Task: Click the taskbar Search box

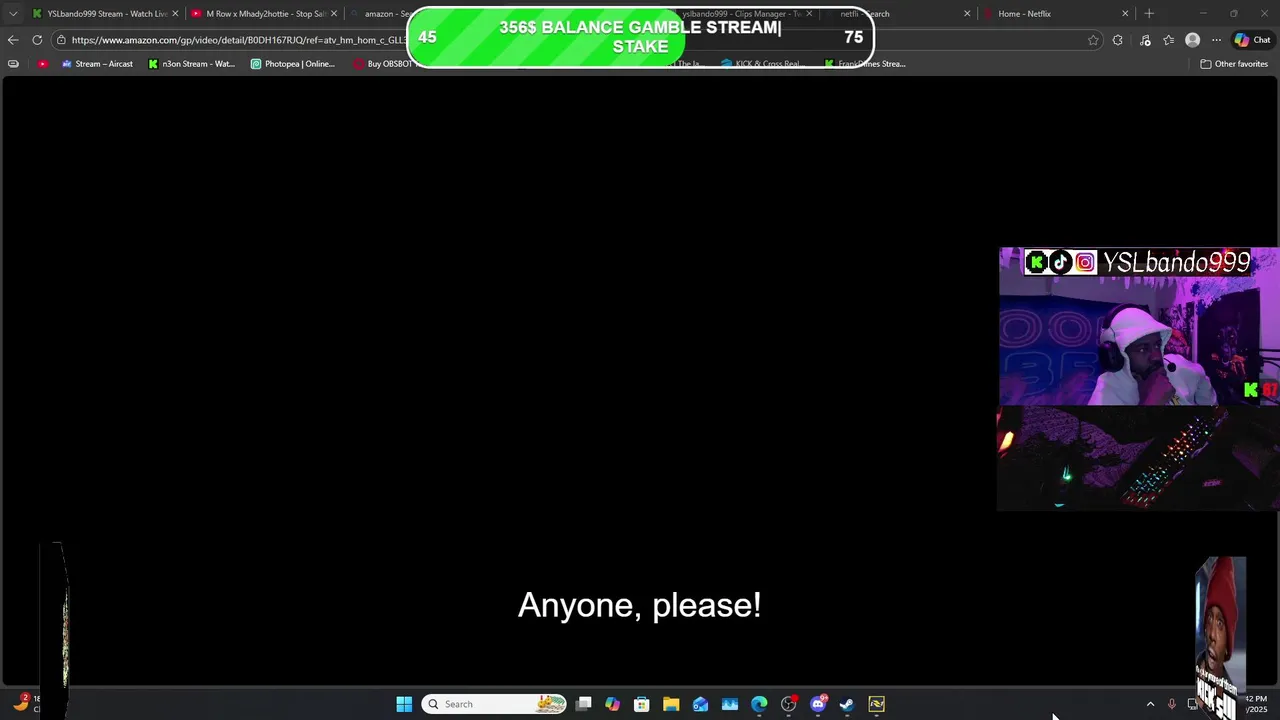Action: (x=494, y=704)
